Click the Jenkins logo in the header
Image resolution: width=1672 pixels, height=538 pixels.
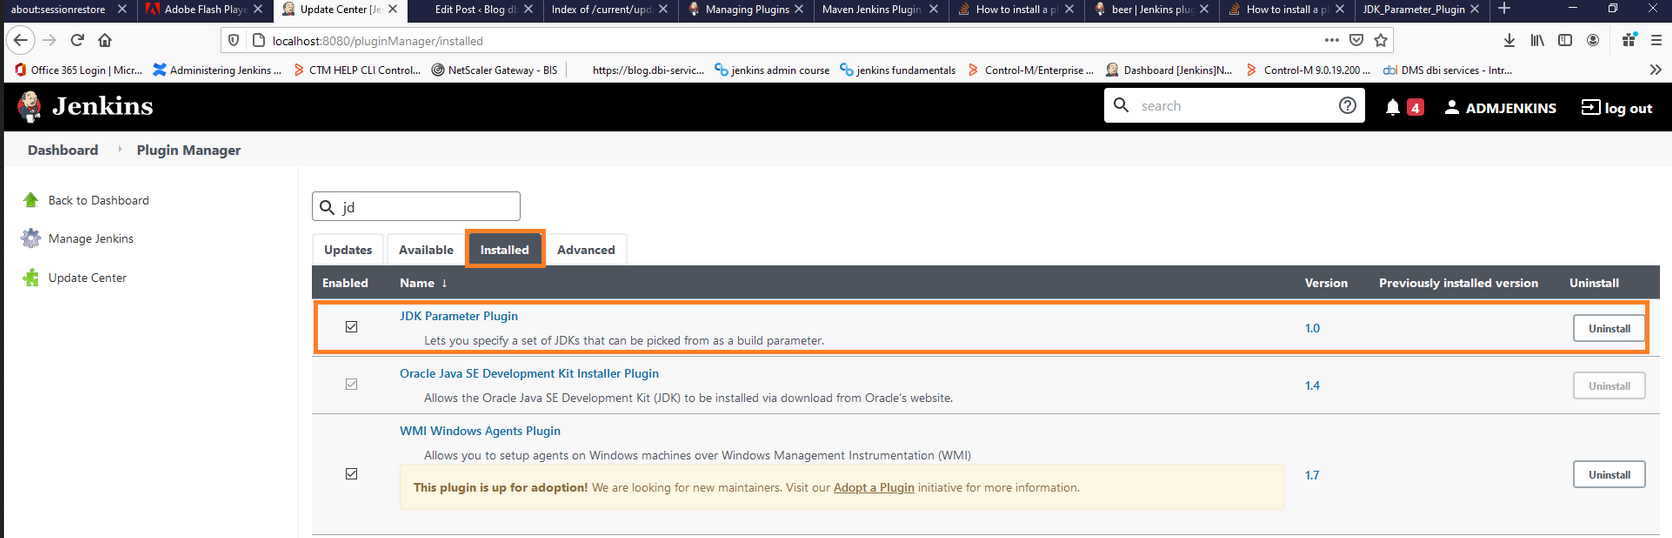[85, 106]
